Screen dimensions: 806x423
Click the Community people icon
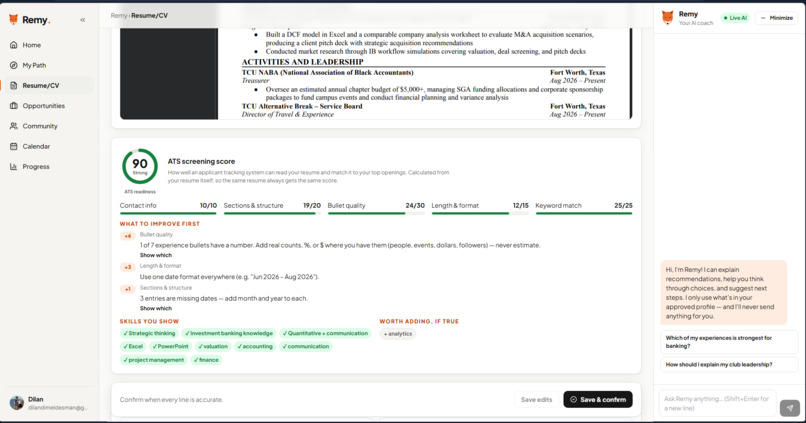(13, 126)
